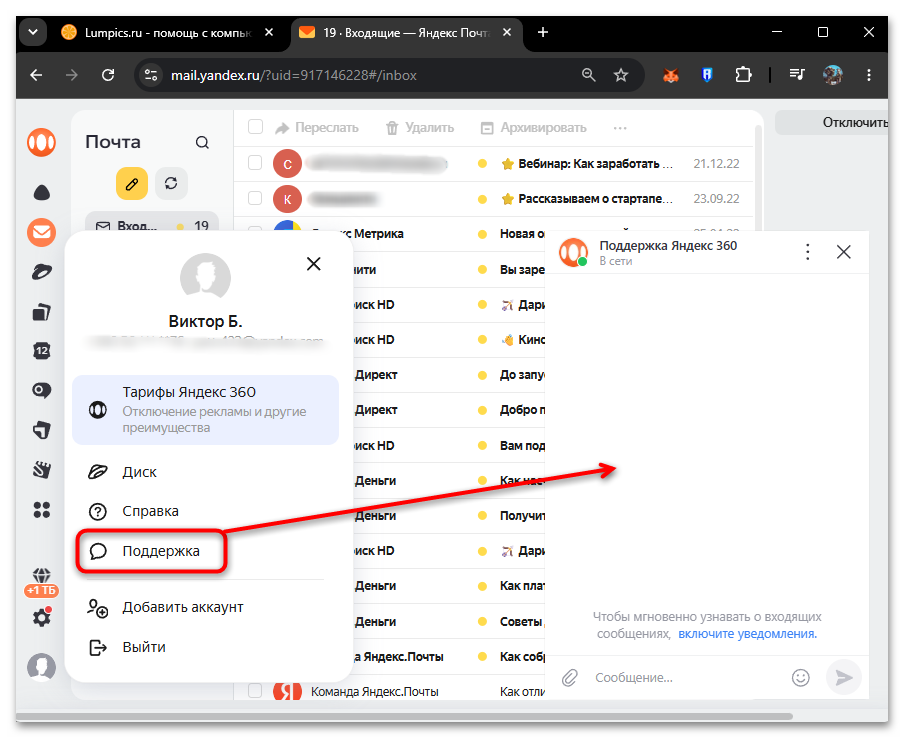The height and width of the screenshot is (738, 904).
Task: Expand the tab search dropdown arrow
Action: pyautogui.click(x=33, y=32)
